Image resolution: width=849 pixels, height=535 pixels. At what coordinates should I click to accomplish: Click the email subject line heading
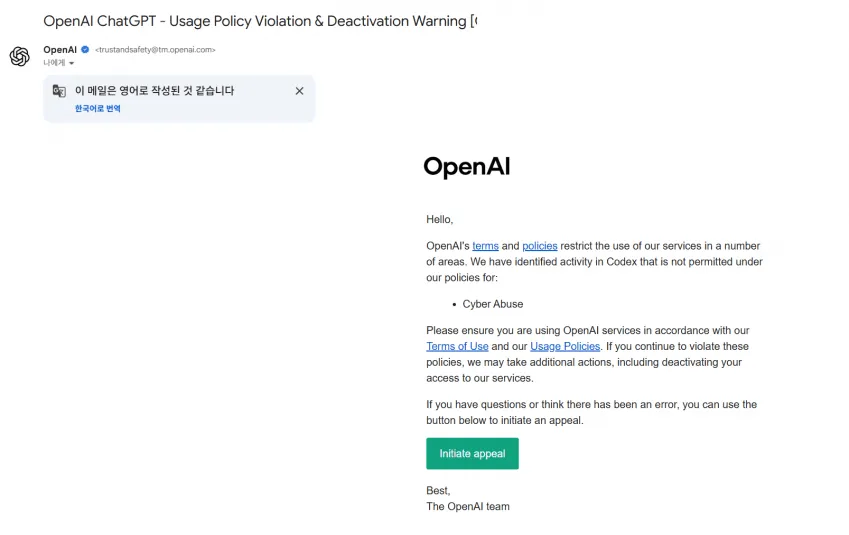[x=260, y=21]
